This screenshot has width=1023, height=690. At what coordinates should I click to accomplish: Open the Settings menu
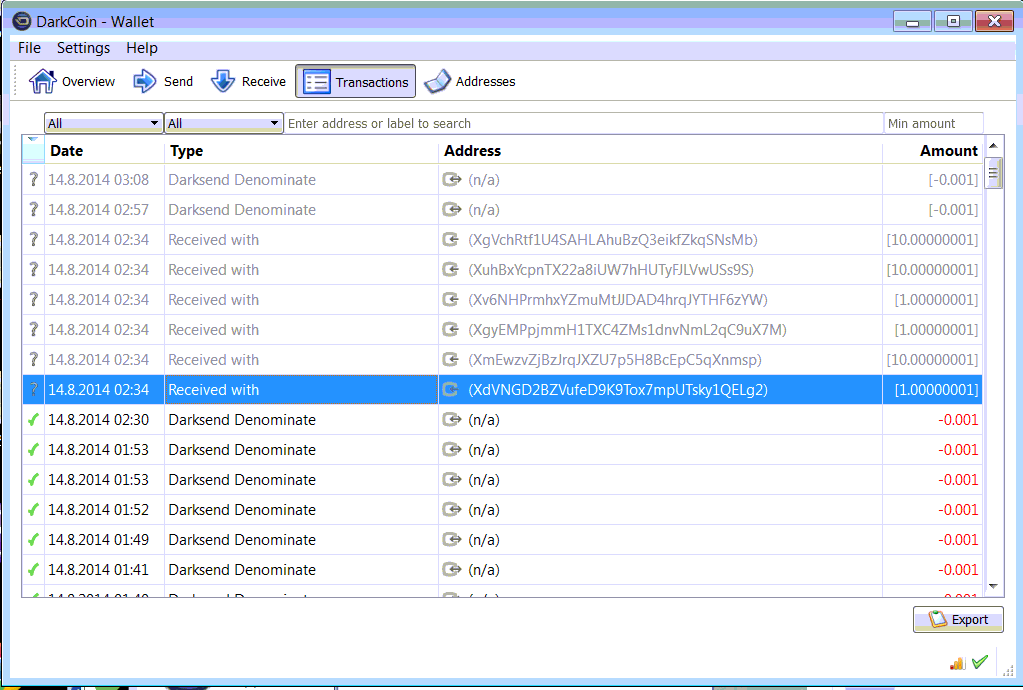click(x=84, y=48)
